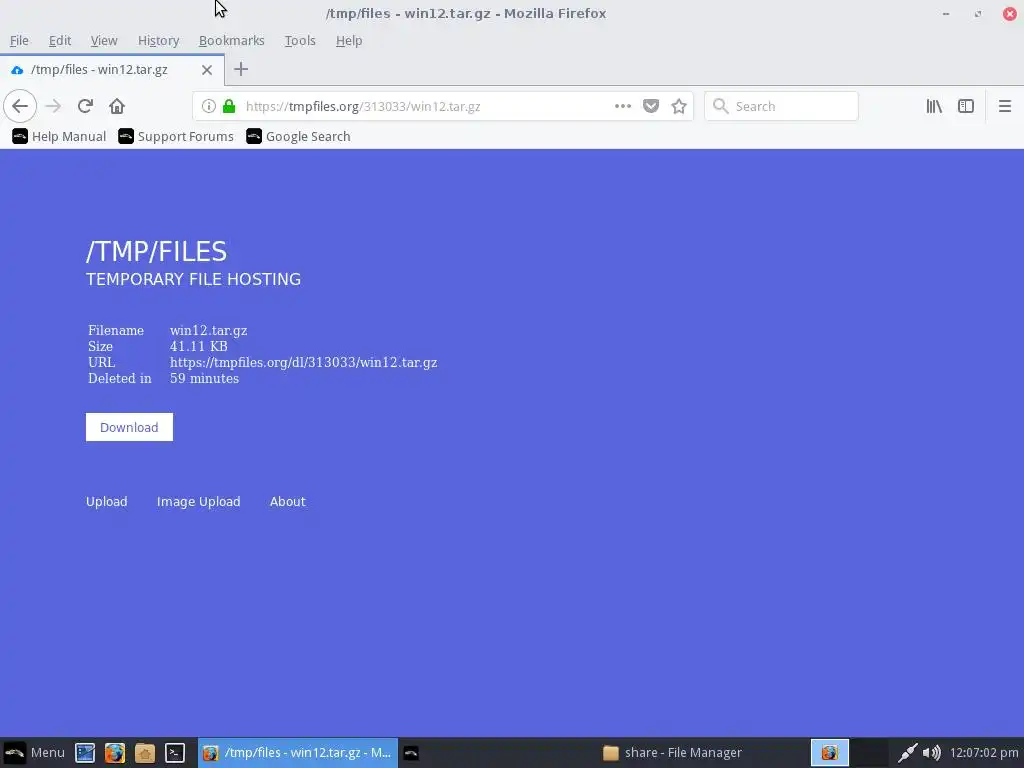The width and height of the screenshot is (1024, 768).
Task: Open the Help menu
Action: pos(349,40)
